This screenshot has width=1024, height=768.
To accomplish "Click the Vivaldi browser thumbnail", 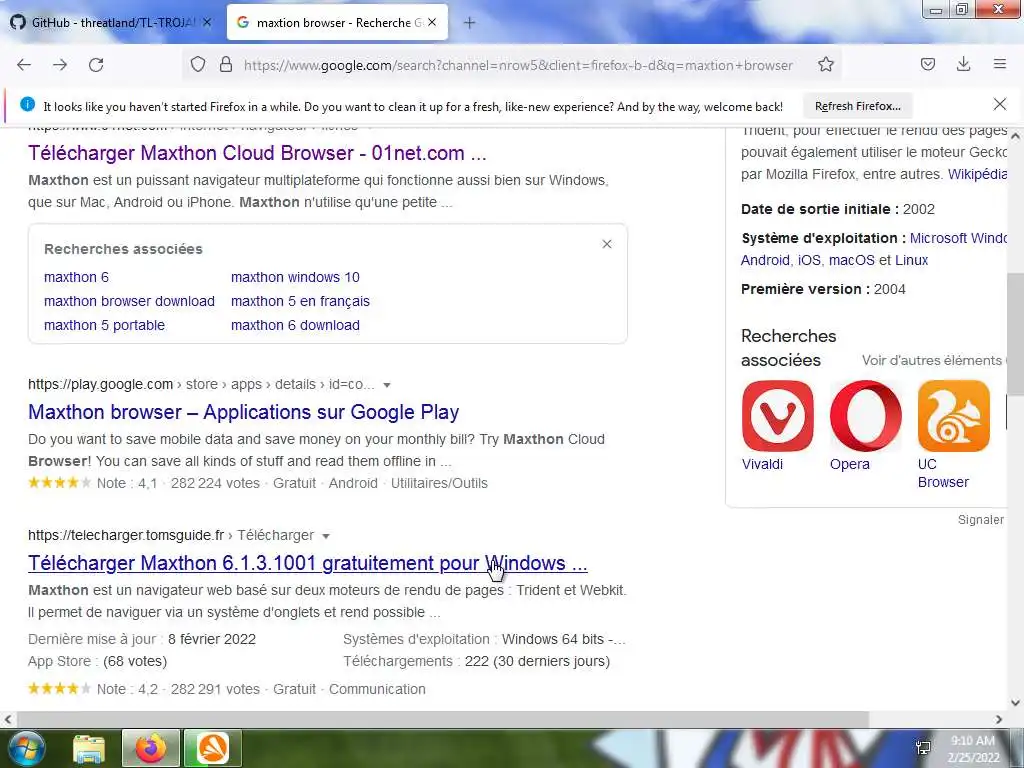I will click(778, 416).
